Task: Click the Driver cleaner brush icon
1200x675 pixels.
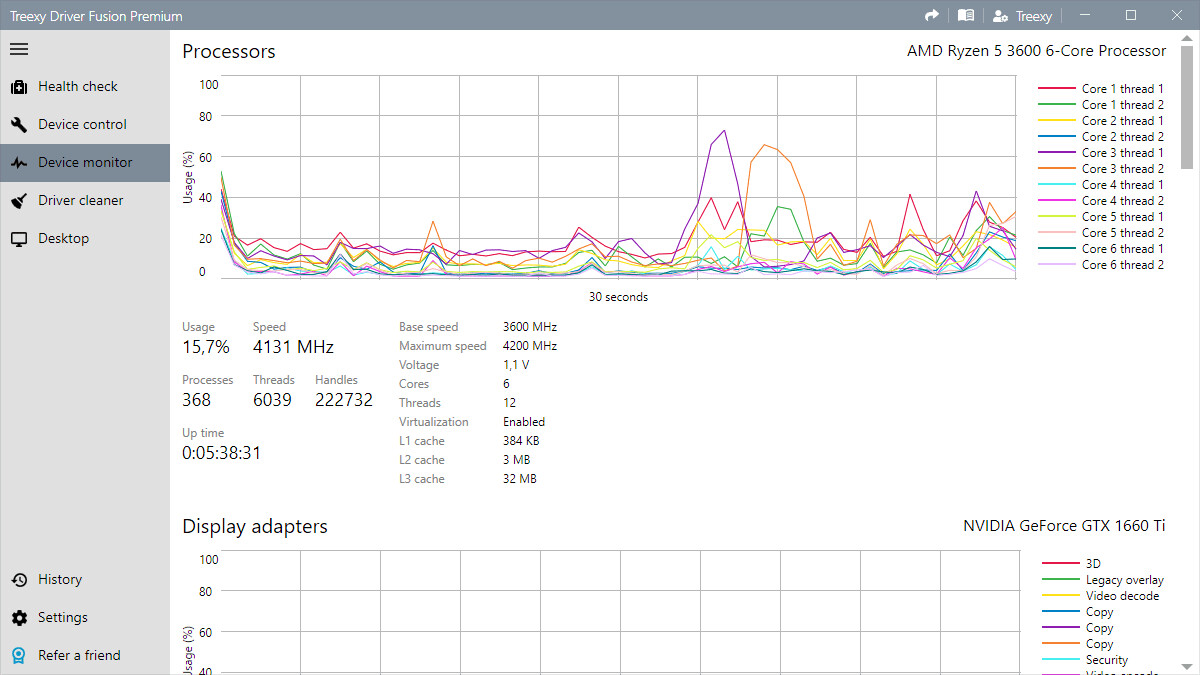Action: click(x=19, y=200)
